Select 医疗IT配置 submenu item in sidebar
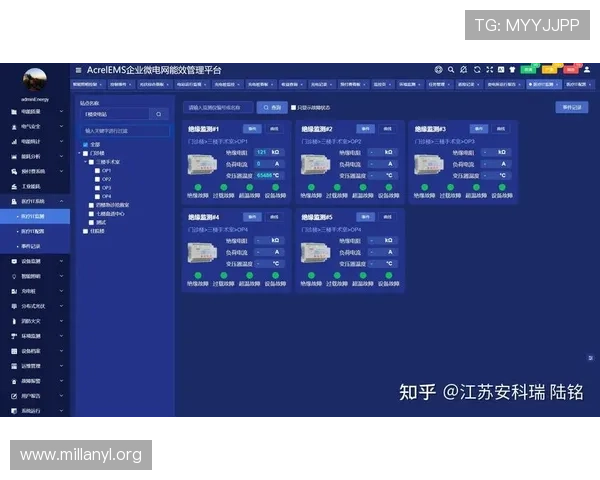Viewport: 600px width, 480px height. (x=35, y=231)
